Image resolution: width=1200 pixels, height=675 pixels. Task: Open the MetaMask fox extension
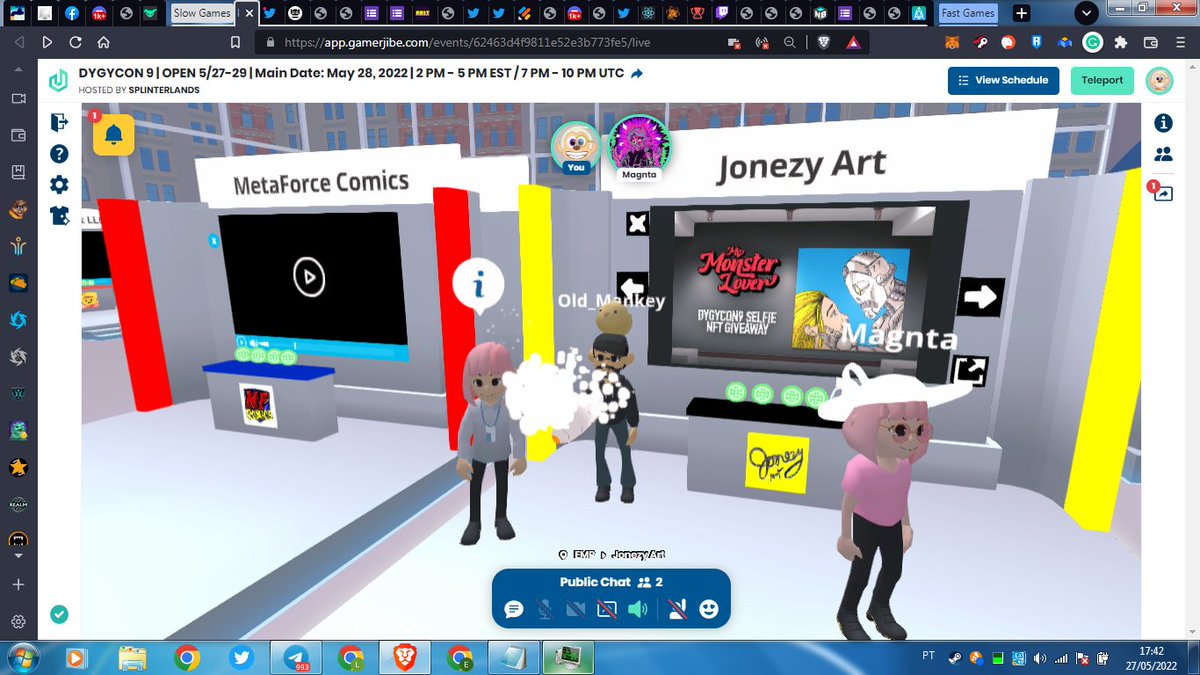click(x=953, y=43)
